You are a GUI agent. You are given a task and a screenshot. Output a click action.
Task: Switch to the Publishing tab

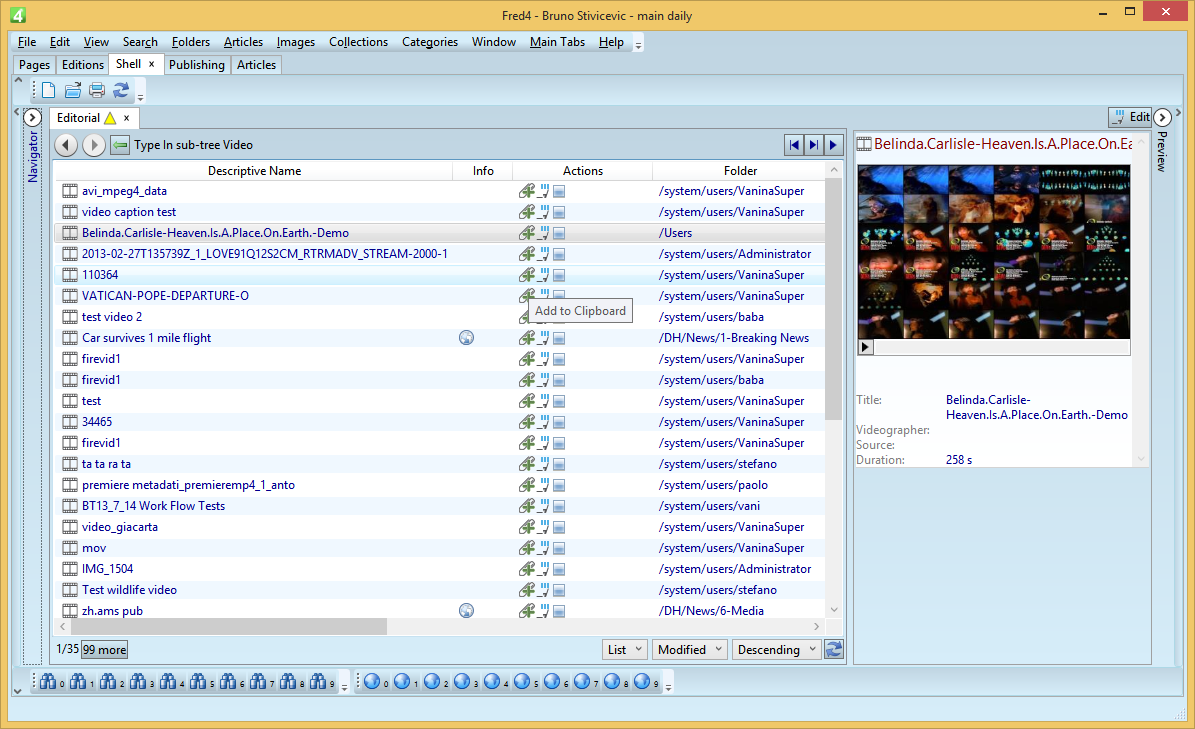click(197, 65)
